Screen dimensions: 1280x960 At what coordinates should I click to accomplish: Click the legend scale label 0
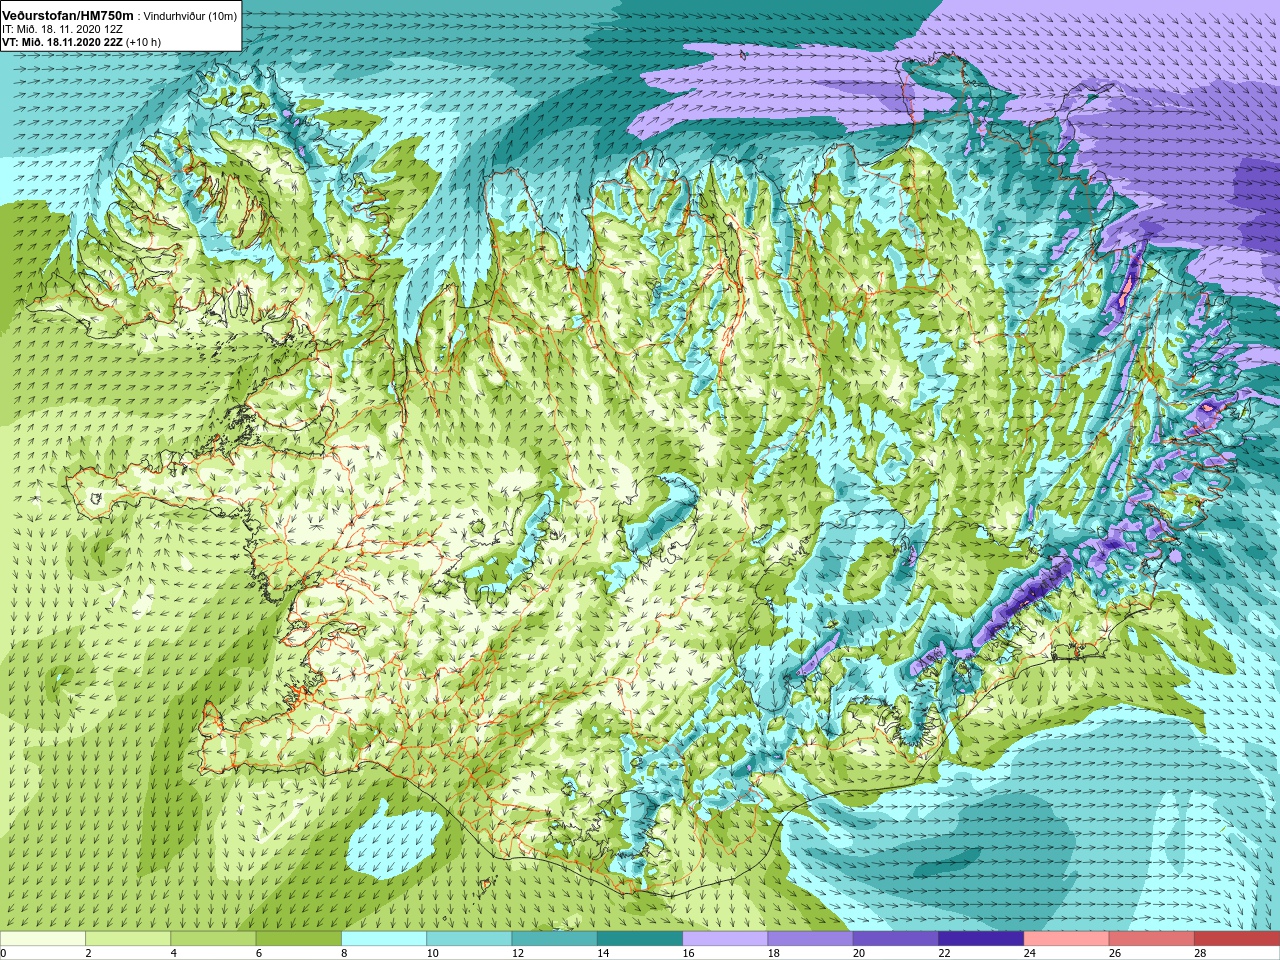[x=4, y=953]
